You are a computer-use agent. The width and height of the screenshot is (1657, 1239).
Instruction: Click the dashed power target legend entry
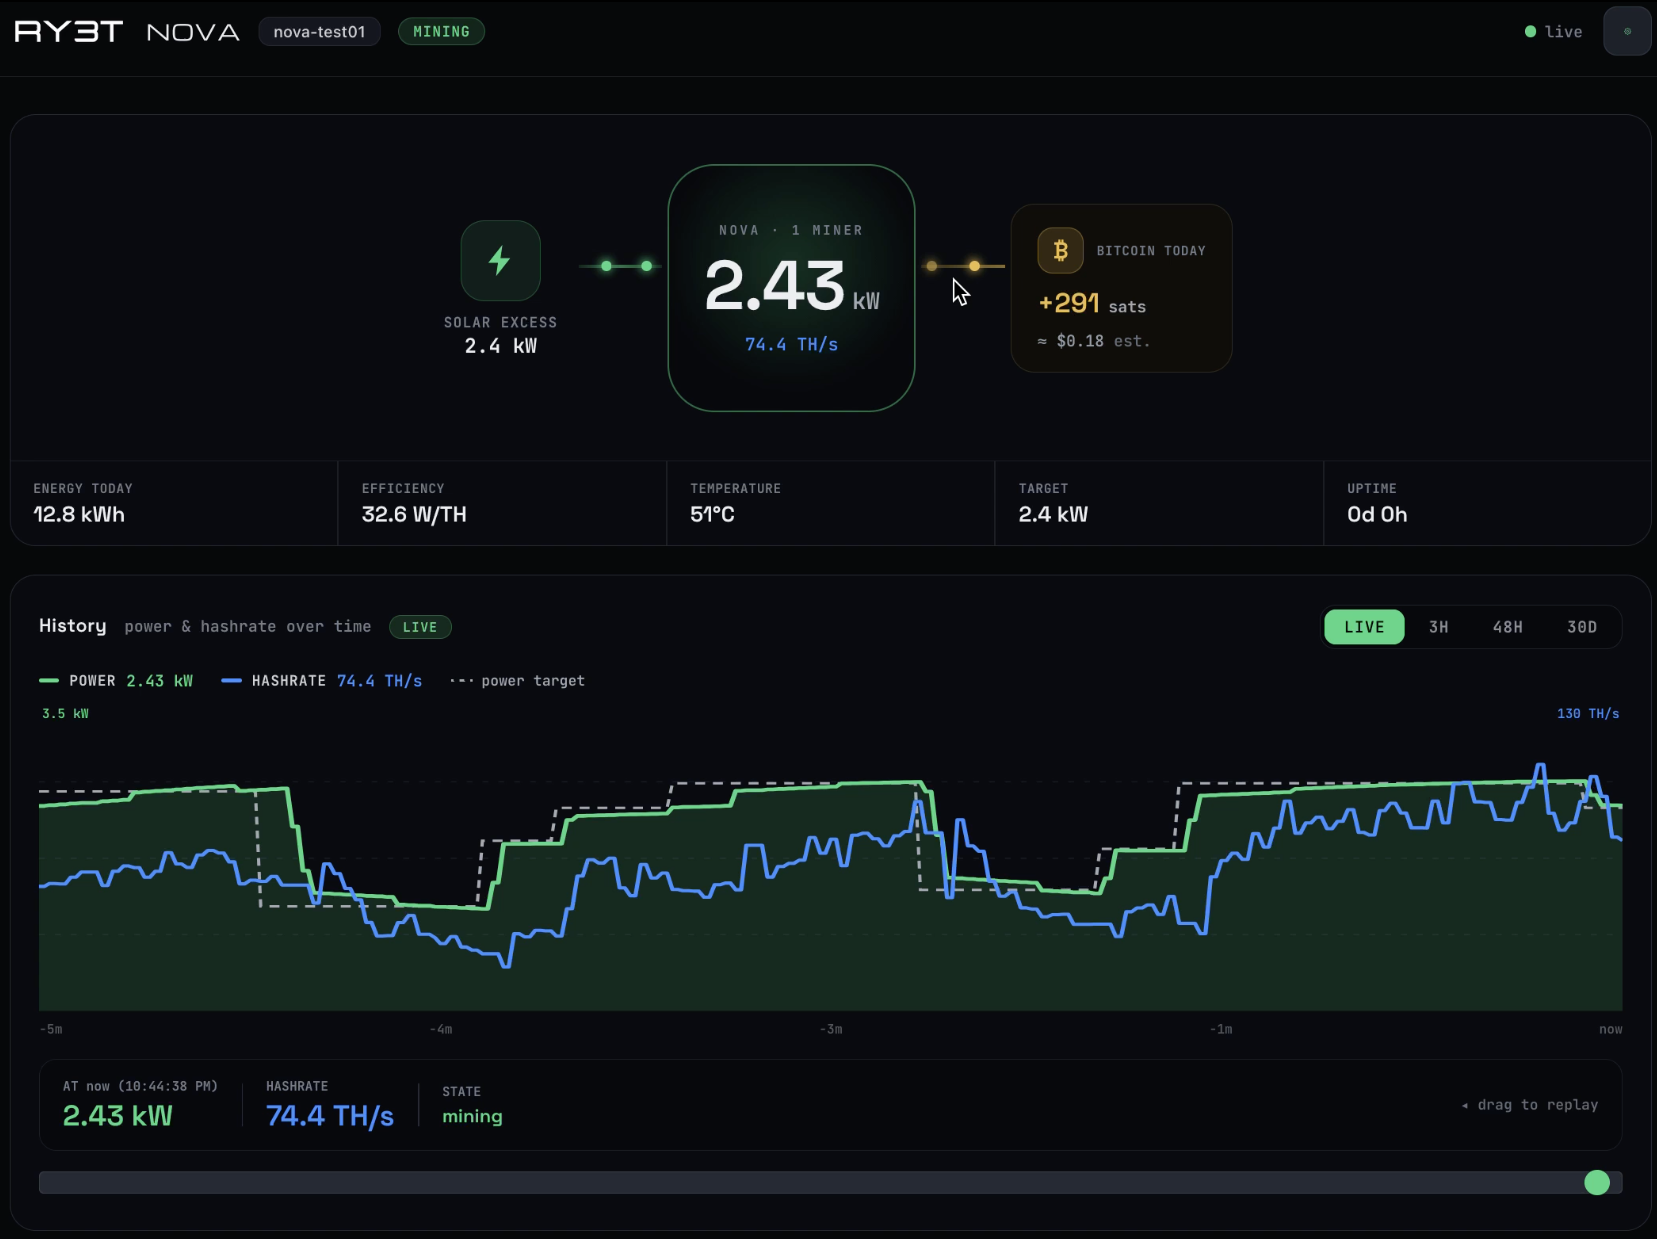tap(517, 681)
